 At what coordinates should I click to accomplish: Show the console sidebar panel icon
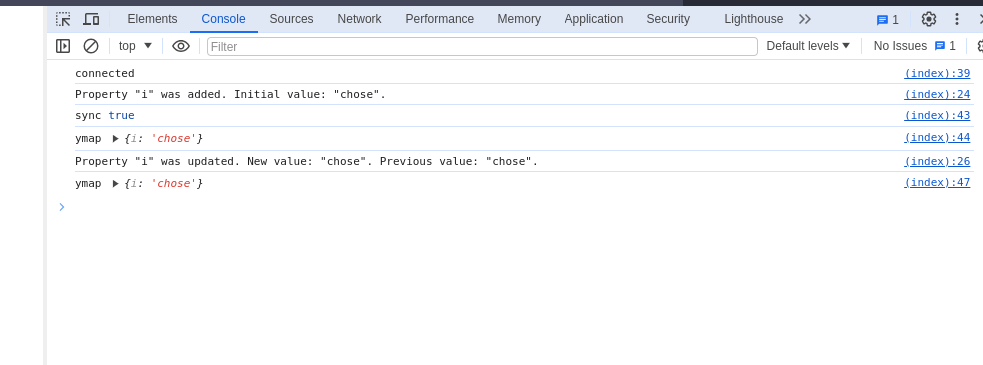[63, 46]
